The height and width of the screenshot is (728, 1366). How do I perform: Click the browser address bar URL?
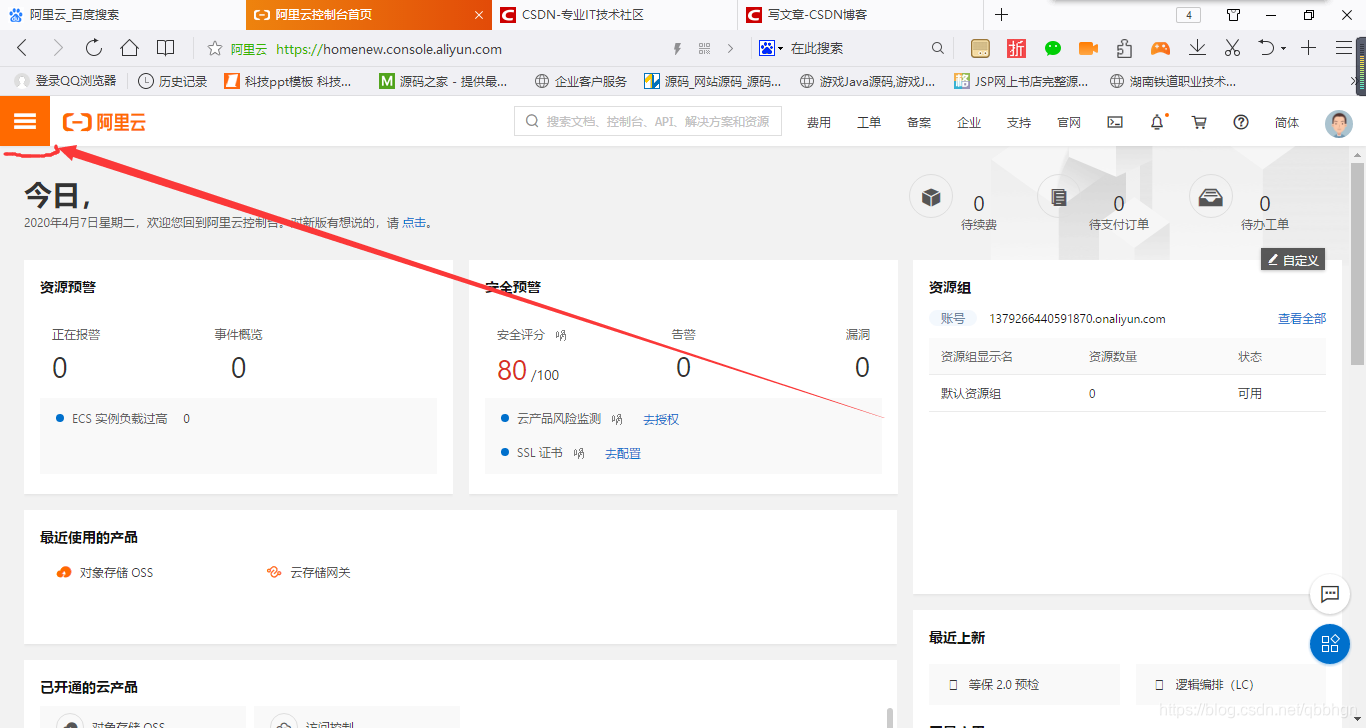pos(389,48)
